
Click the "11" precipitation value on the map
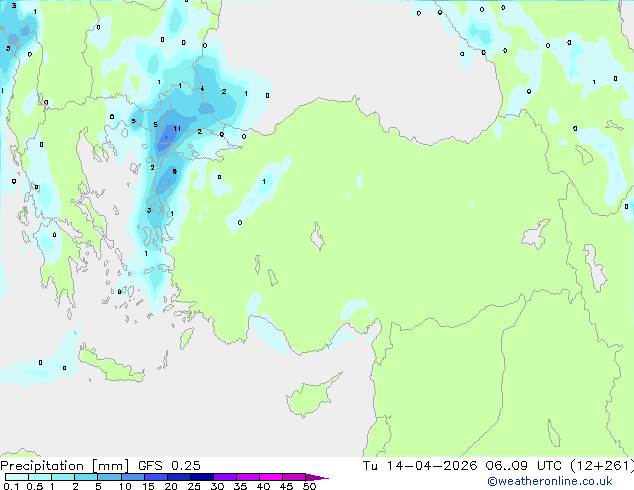coord(177,129)
